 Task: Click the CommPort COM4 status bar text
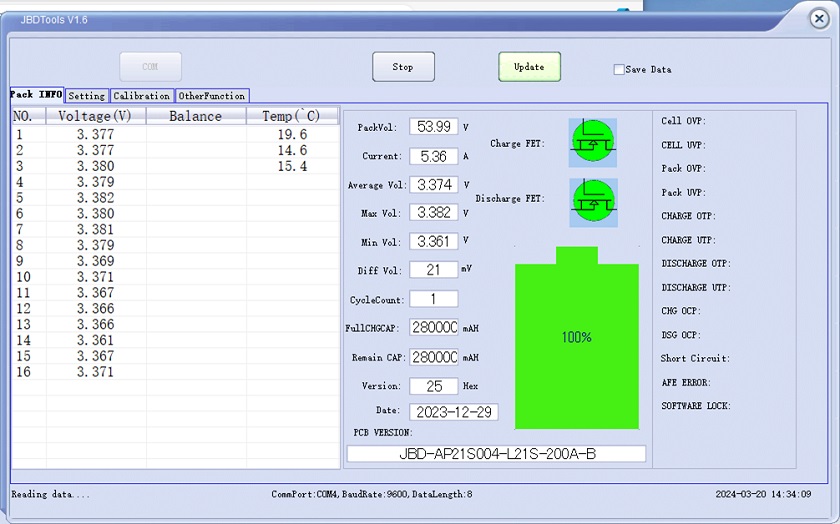372,494
